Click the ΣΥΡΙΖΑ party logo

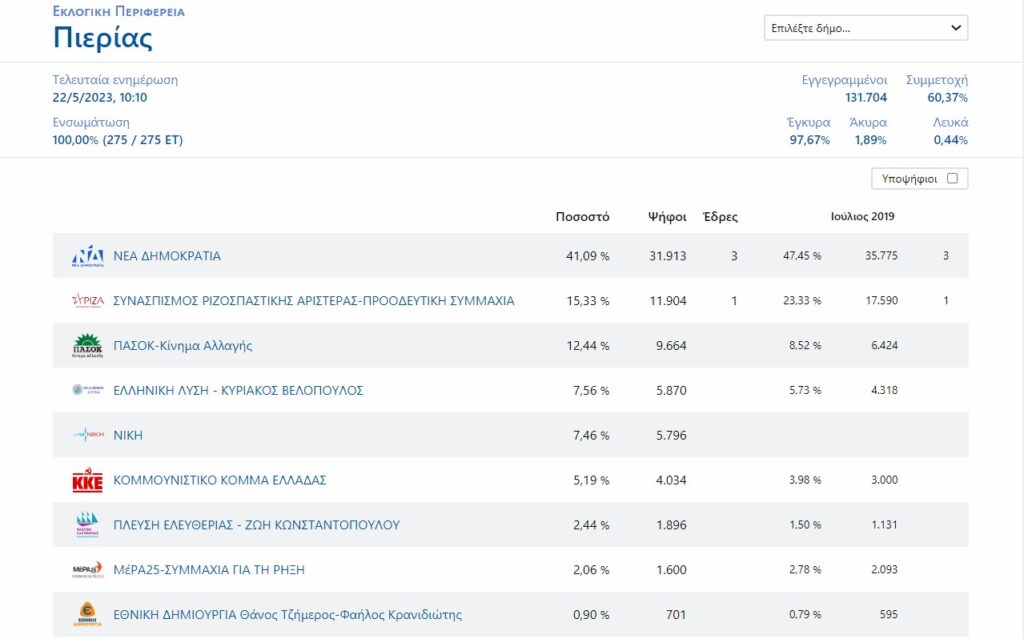[87, 301]
